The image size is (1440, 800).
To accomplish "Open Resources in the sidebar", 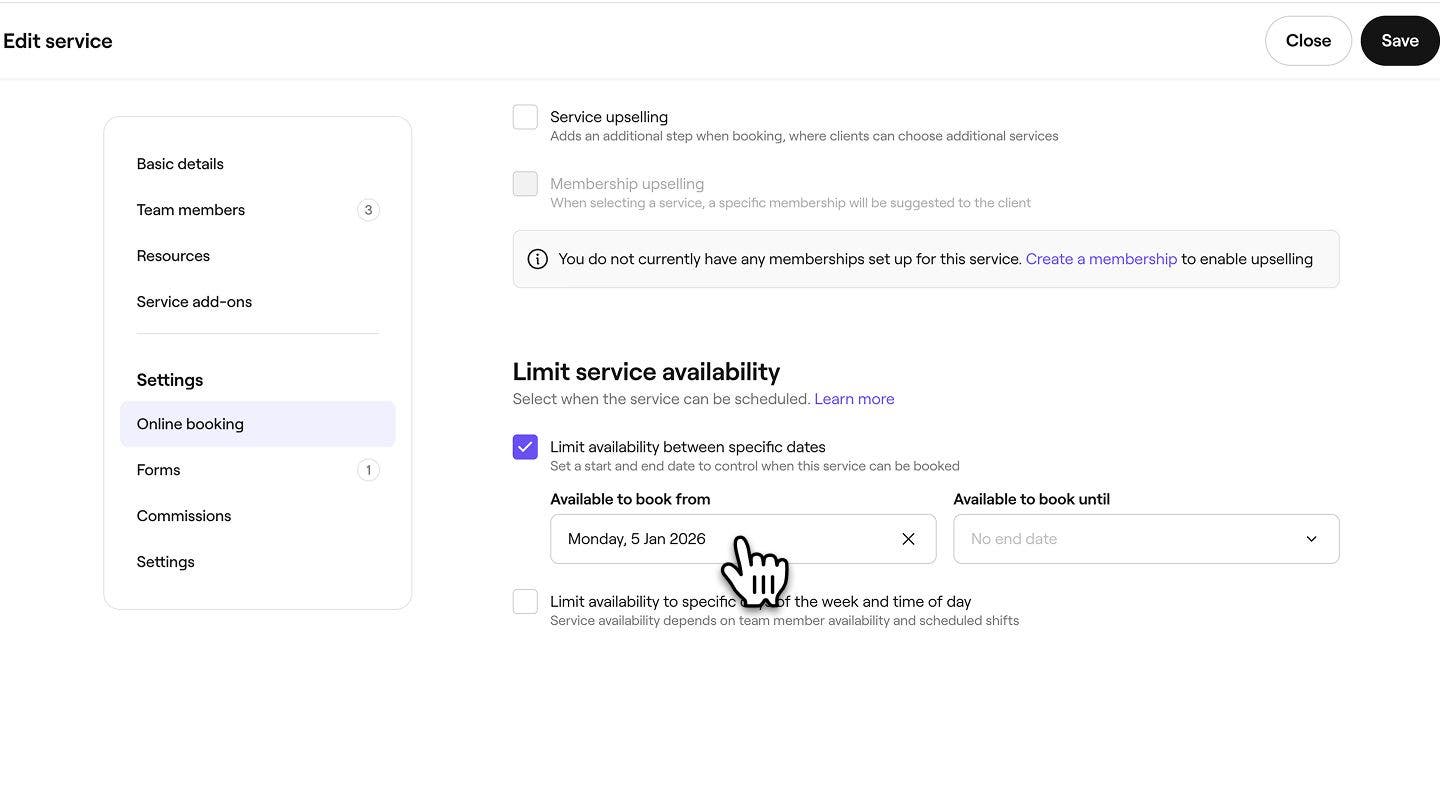I will (x=173, y=256).
